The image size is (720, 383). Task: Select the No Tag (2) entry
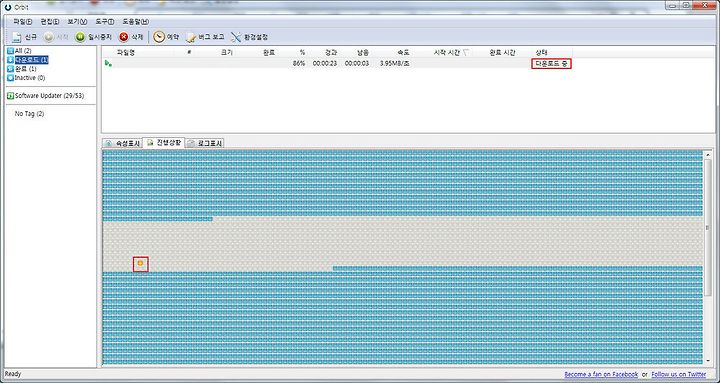29,113
